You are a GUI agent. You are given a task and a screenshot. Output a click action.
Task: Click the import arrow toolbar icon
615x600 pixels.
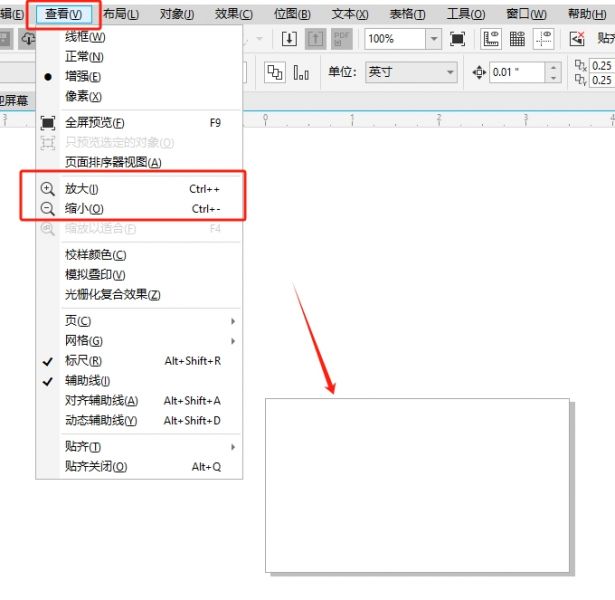coord(289,39)
